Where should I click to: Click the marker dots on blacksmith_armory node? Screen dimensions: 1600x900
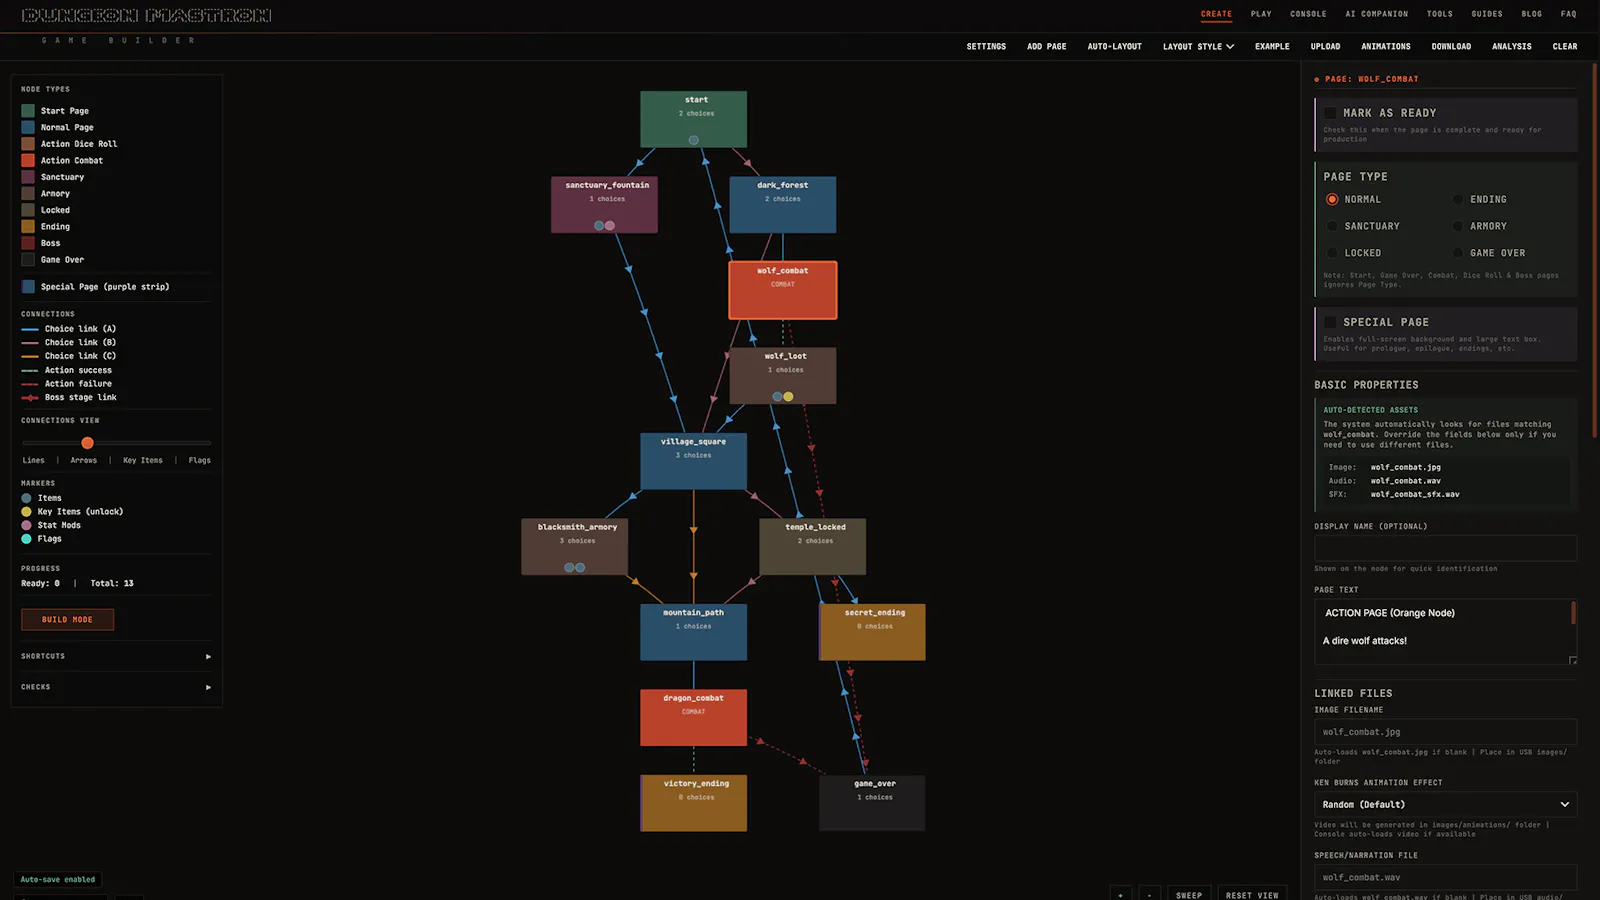pos(574,568)
